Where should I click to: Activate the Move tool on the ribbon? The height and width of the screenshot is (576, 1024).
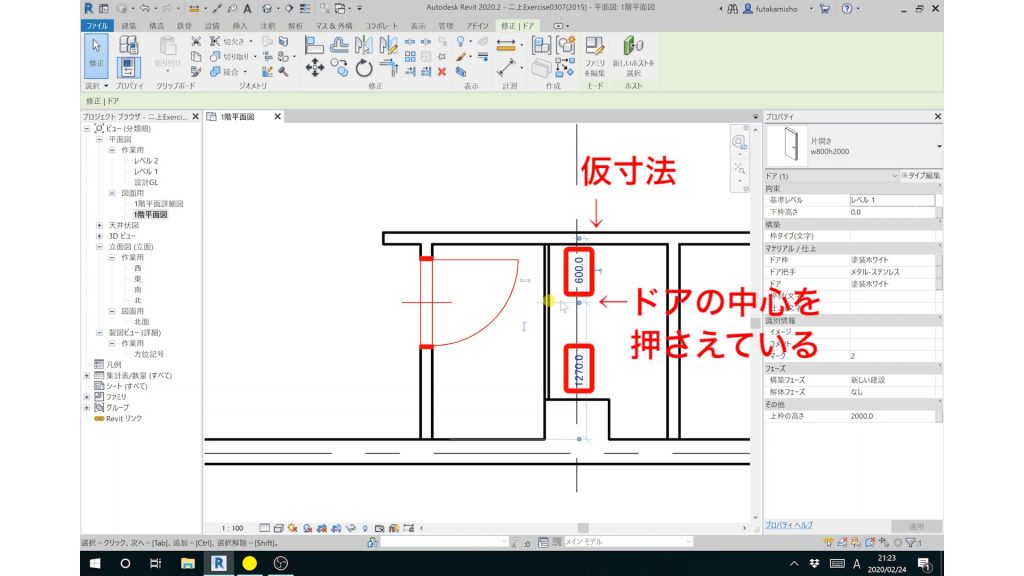click(314, 67)
